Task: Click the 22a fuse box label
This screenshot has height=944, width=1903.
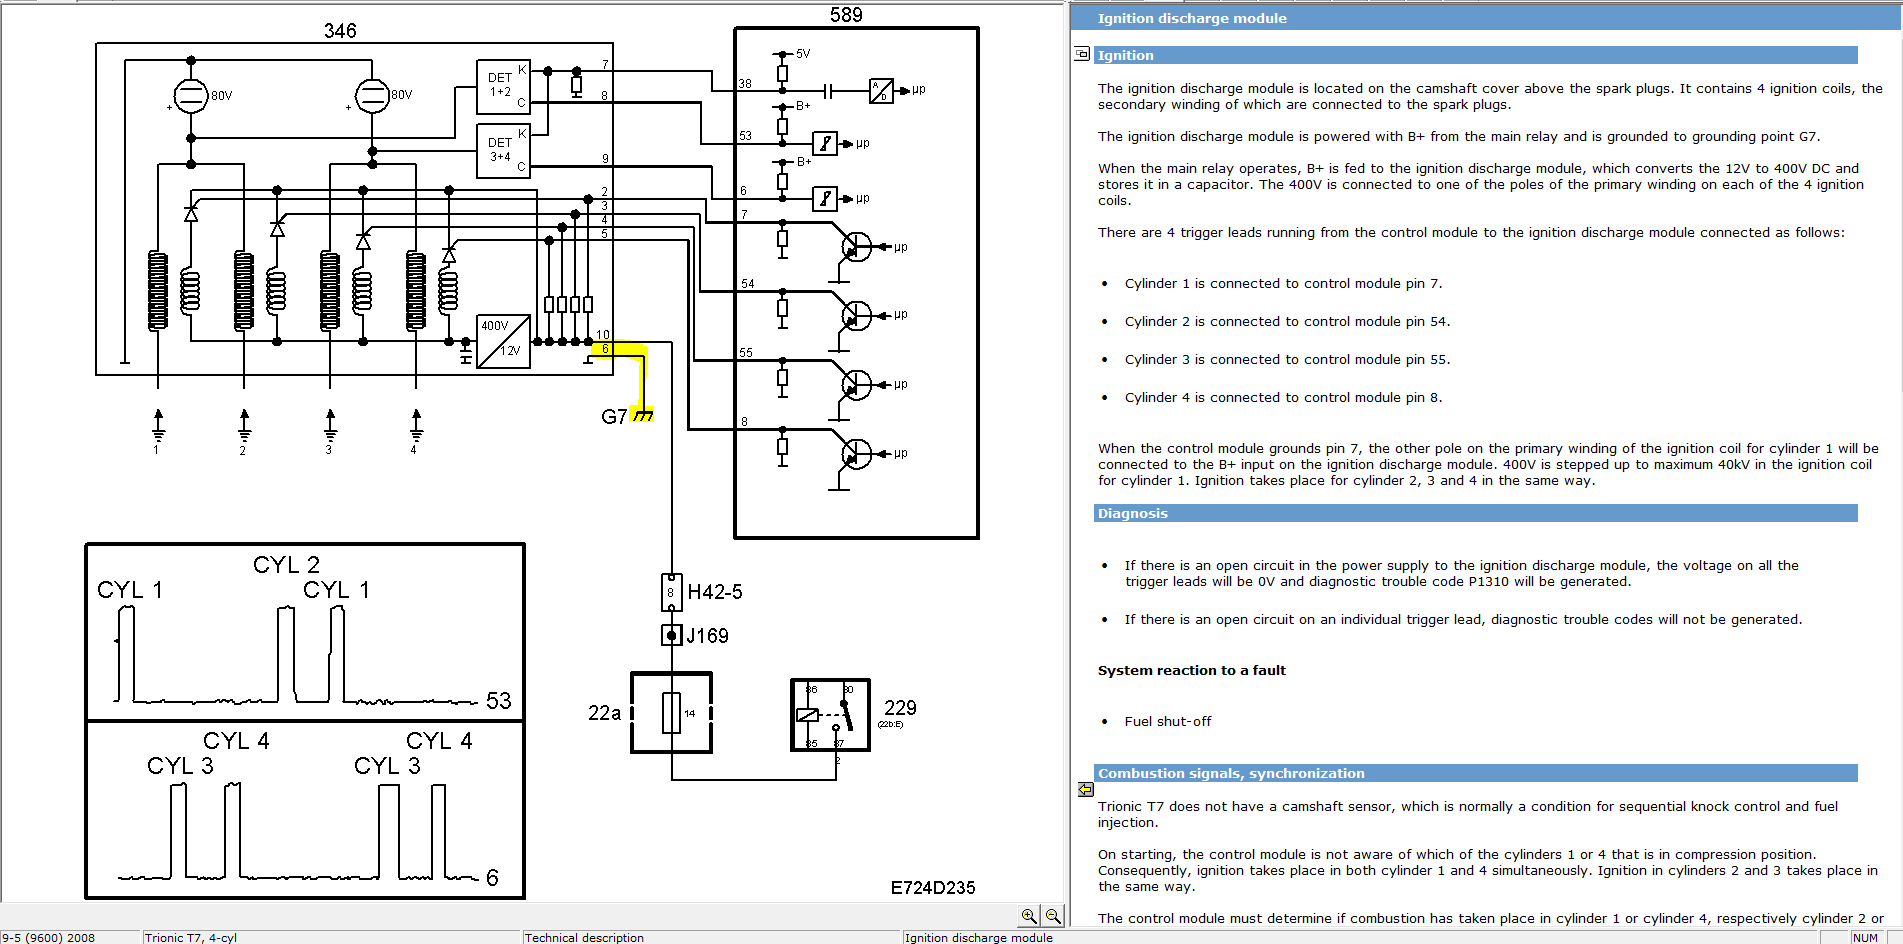Action: tap(604, 713)
